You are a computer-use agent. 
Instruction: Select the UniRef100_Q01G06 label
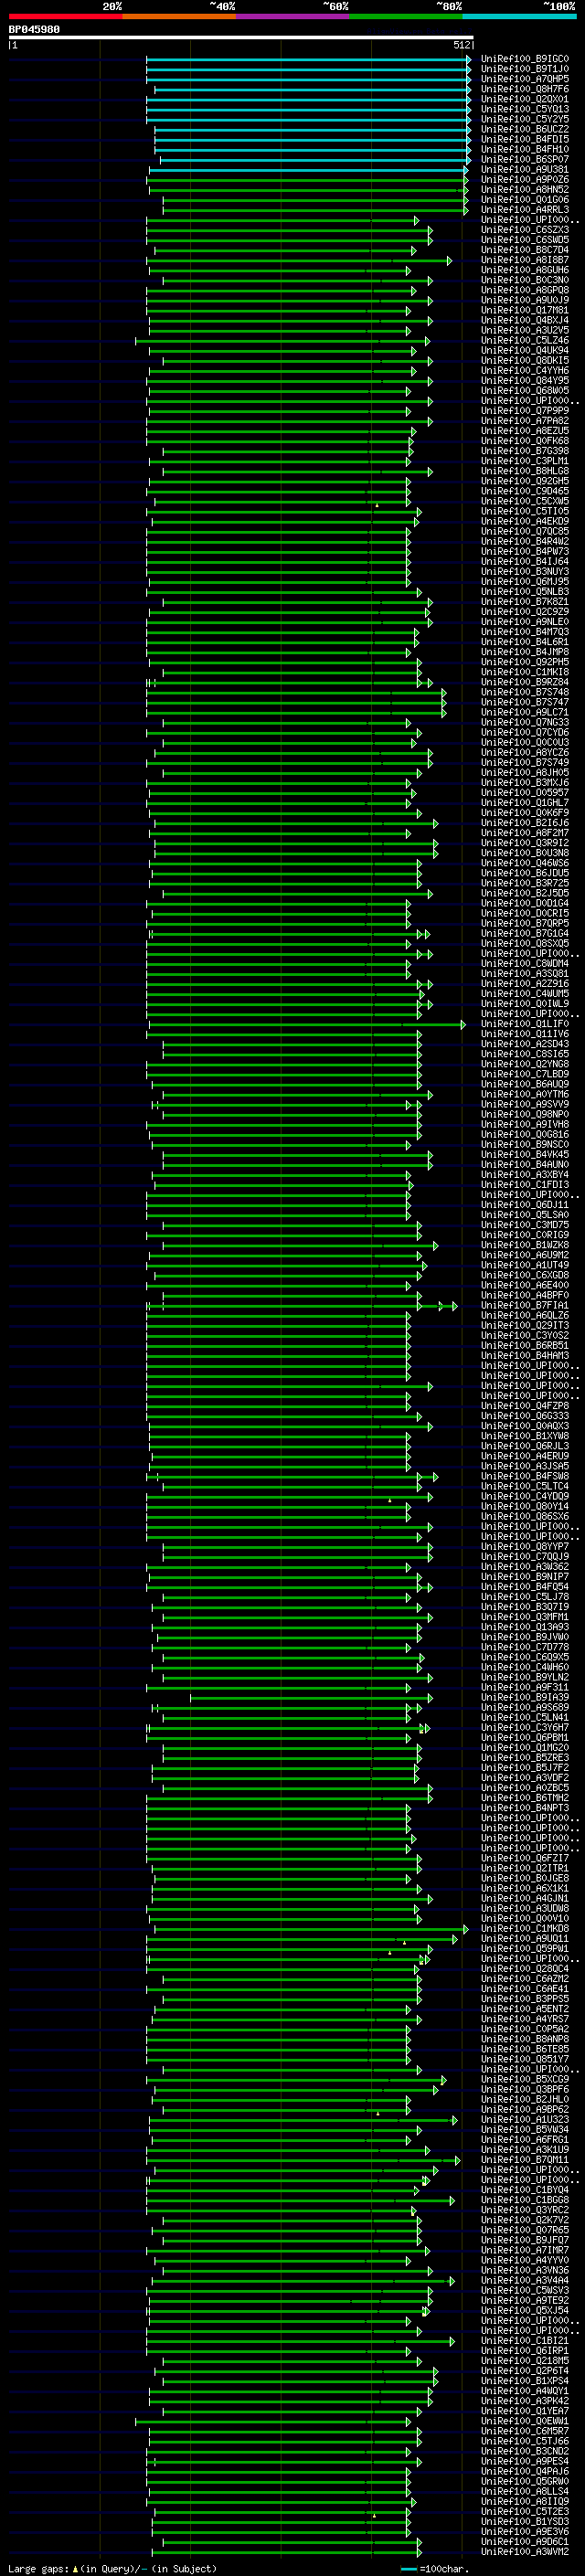(x=524, y=200)
